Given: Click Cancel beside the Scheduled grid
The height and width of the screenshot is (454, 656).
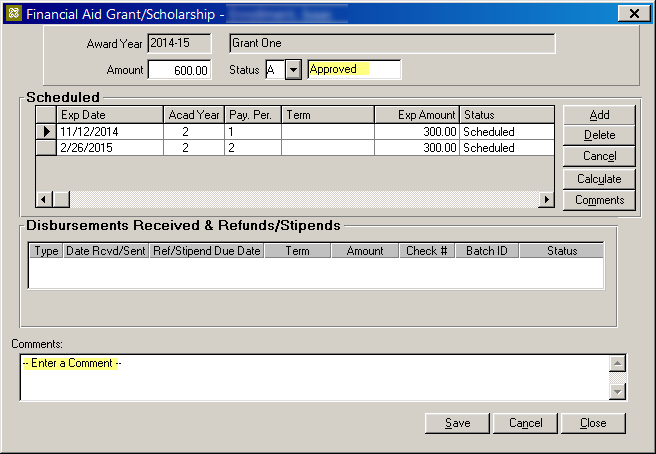Looking at the screenshot, I should click(598, 157).
